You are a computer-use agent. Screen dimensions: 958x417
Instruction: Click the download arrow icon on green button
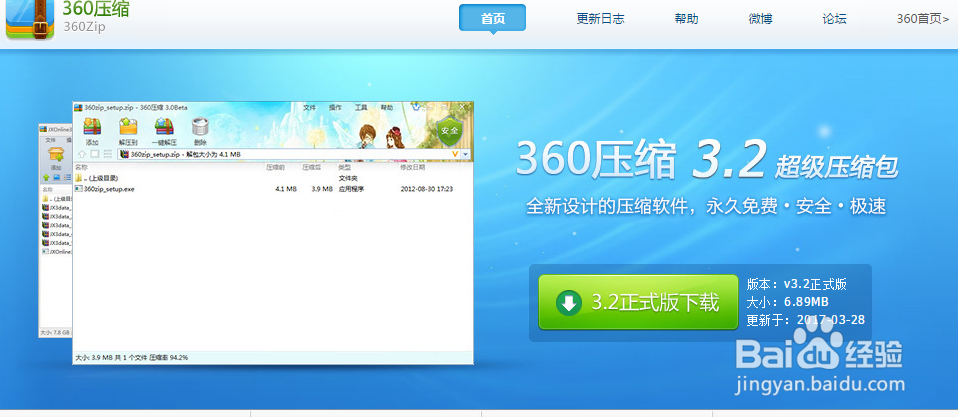(x=569, y=303)
